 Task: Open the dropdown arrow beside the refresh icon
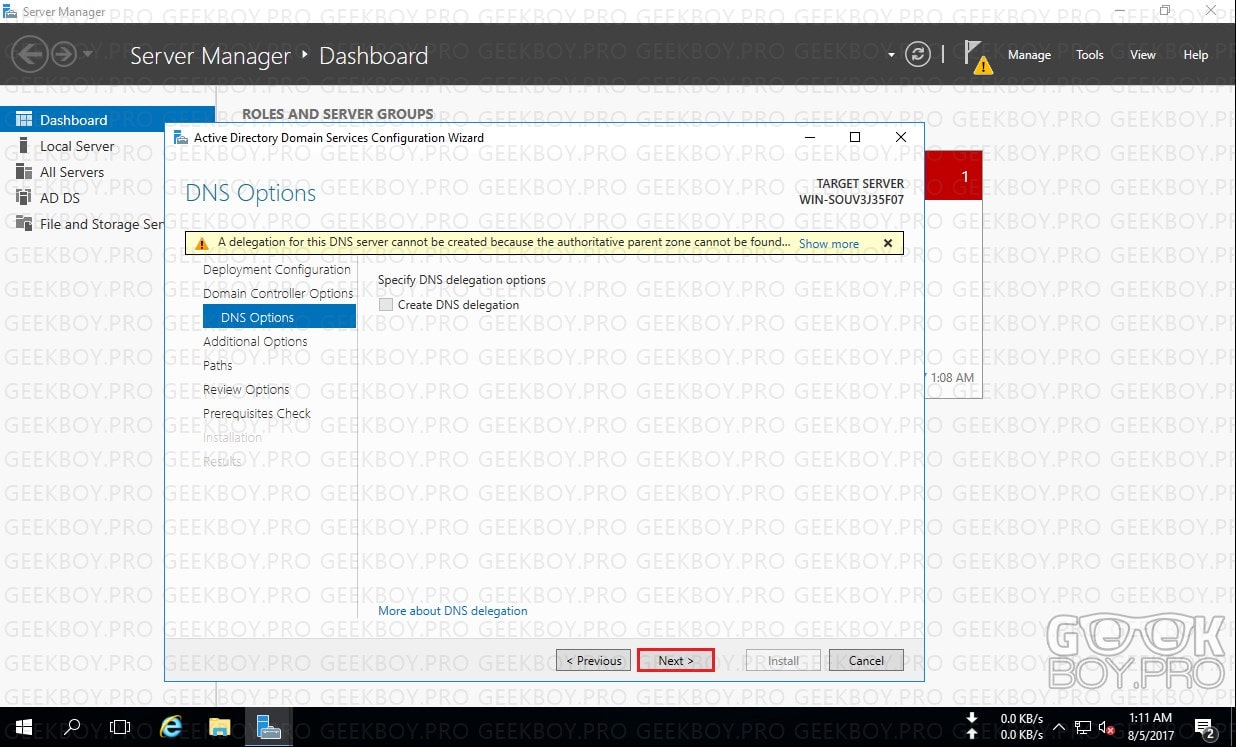(x=891, y=55)
